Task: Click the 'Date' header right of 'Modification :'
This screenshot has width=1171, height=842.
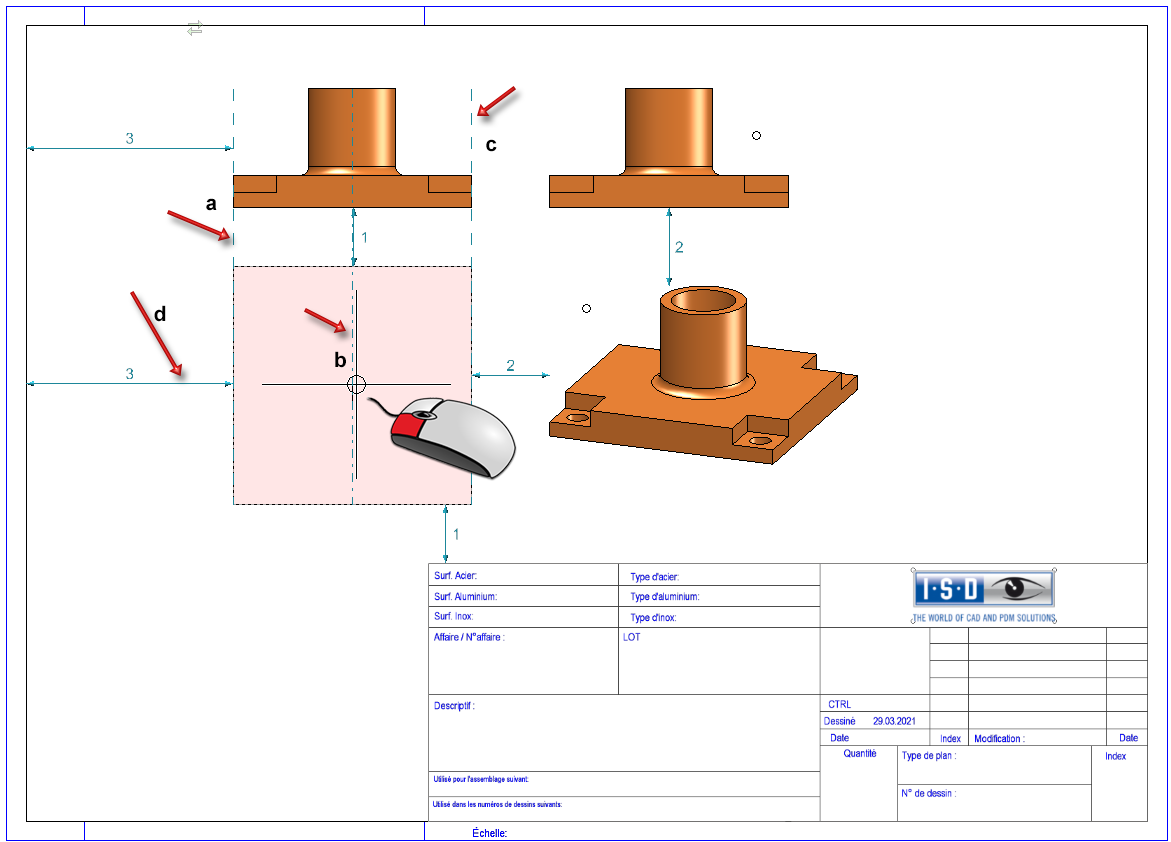Action: click(1128, 737)
